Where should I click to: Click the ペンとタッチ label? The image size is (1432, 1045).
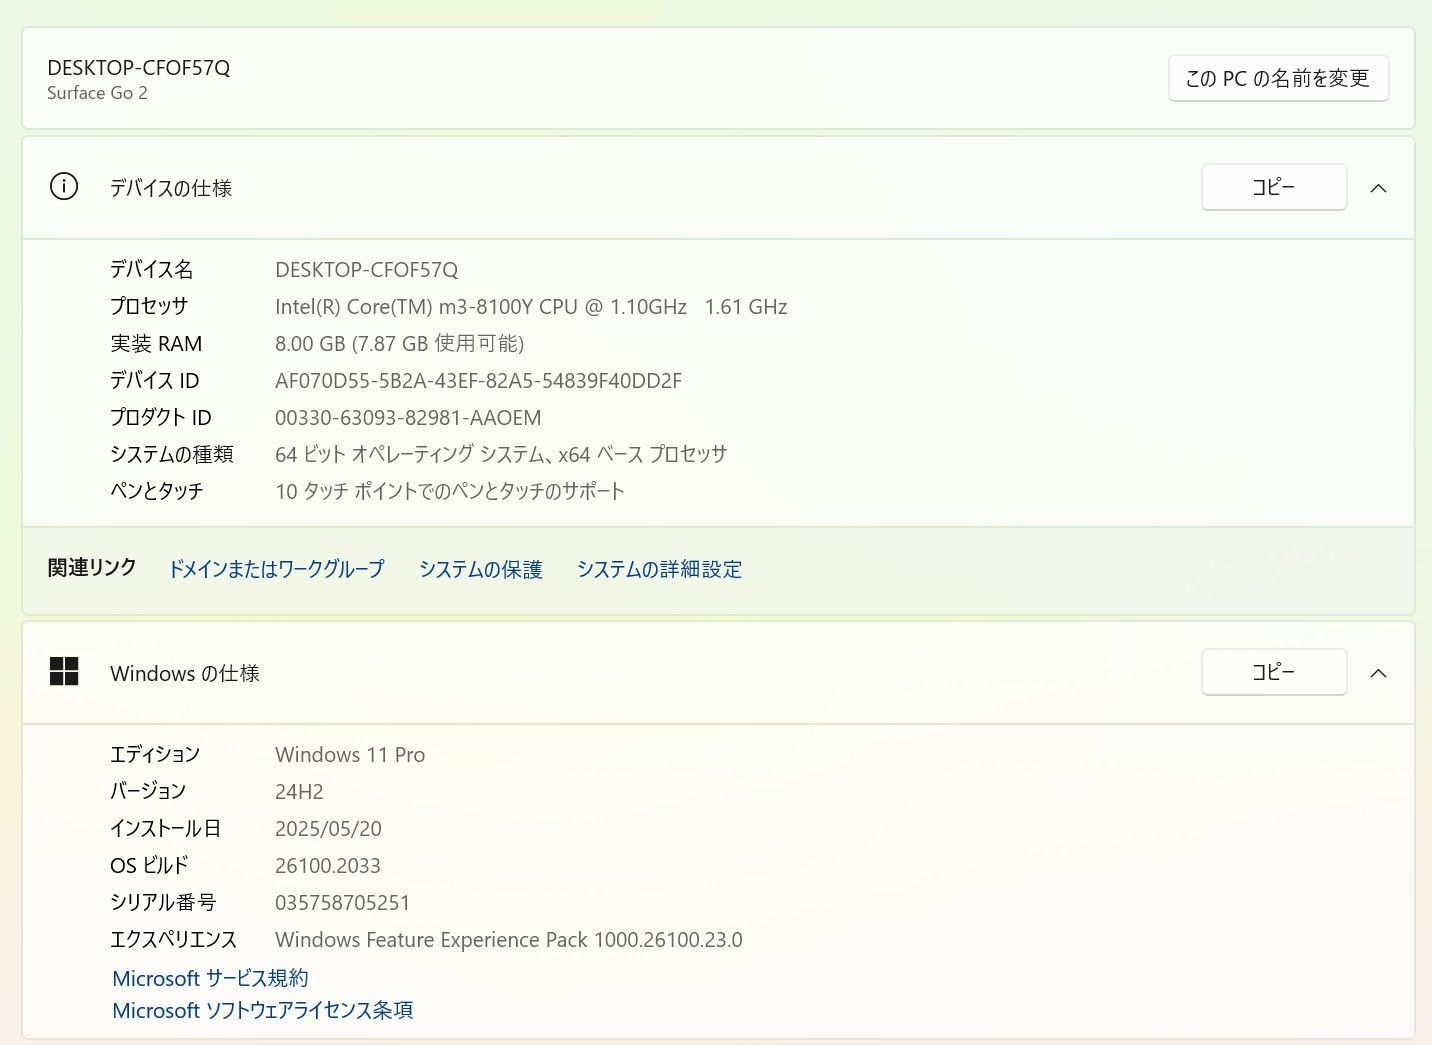point(157,491)
